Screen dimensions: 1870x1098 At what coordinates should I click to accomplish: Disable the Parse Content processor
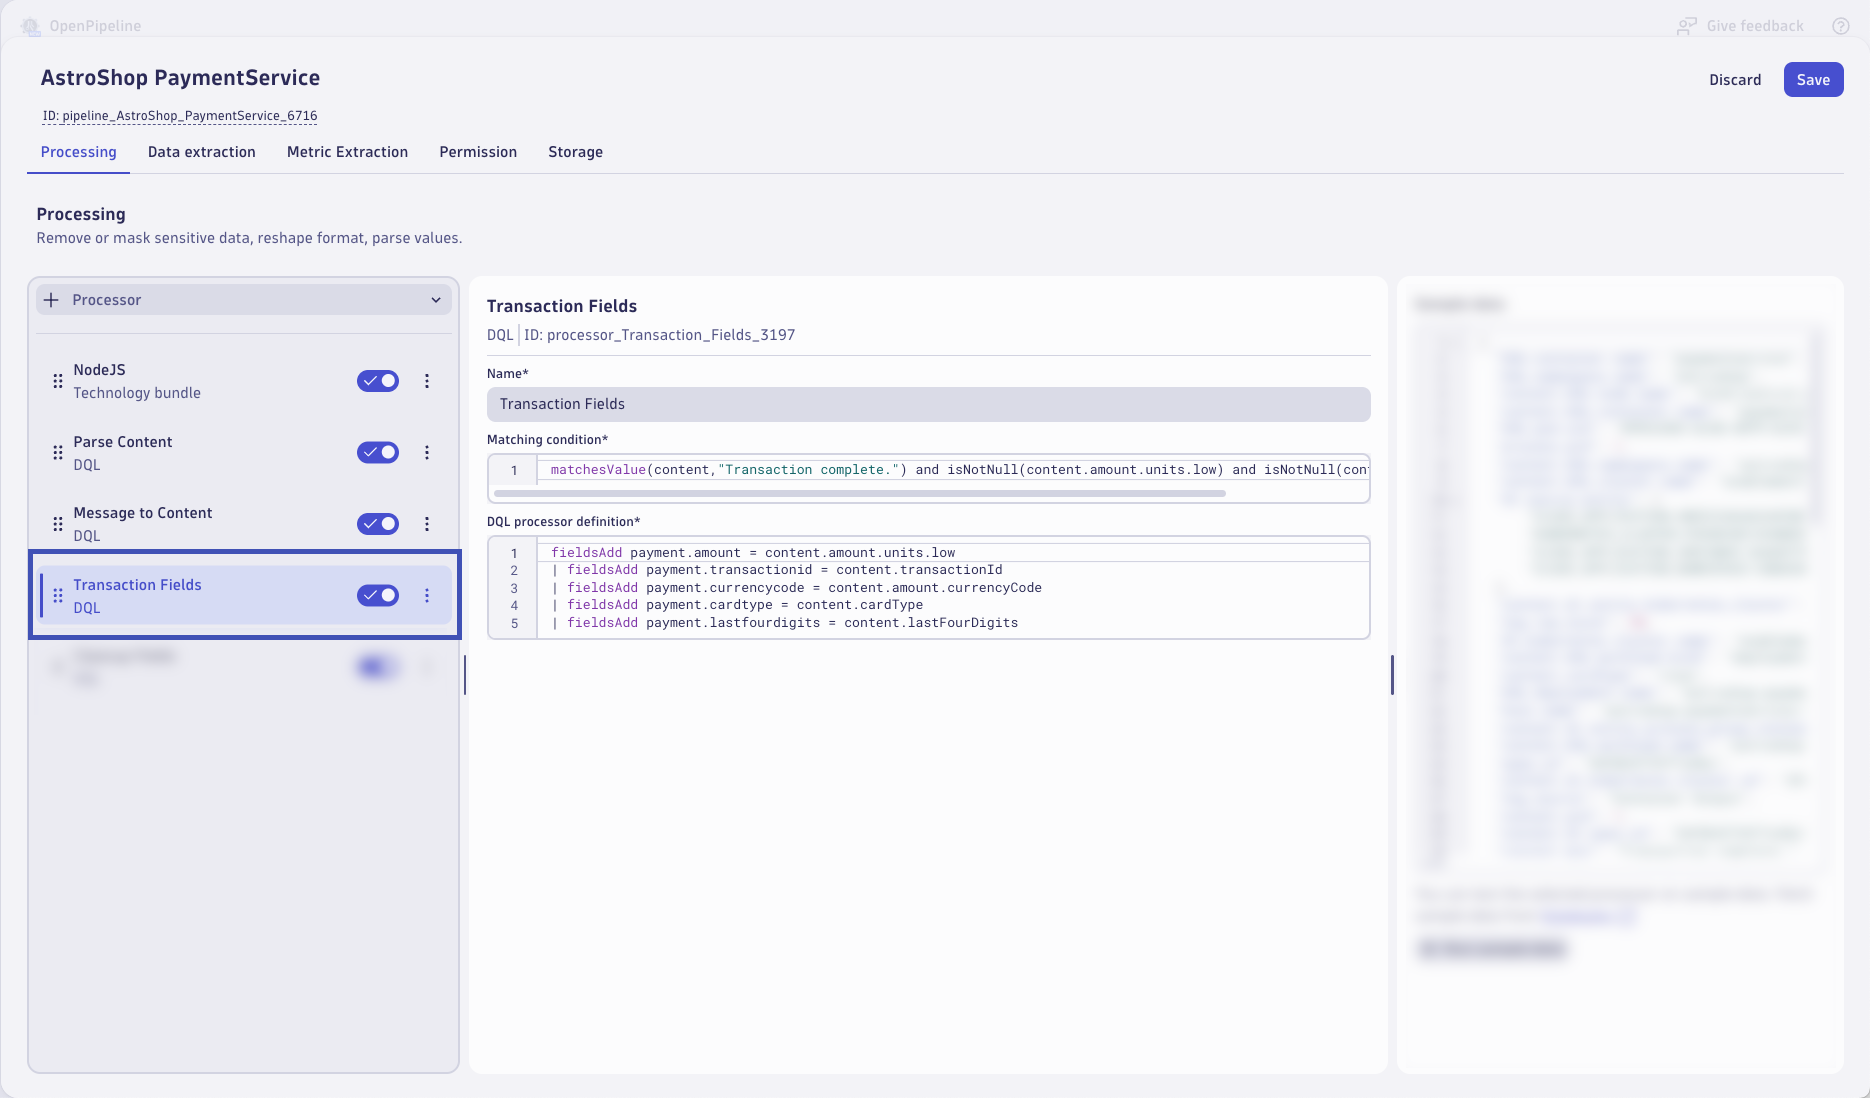tap(378, 453)
